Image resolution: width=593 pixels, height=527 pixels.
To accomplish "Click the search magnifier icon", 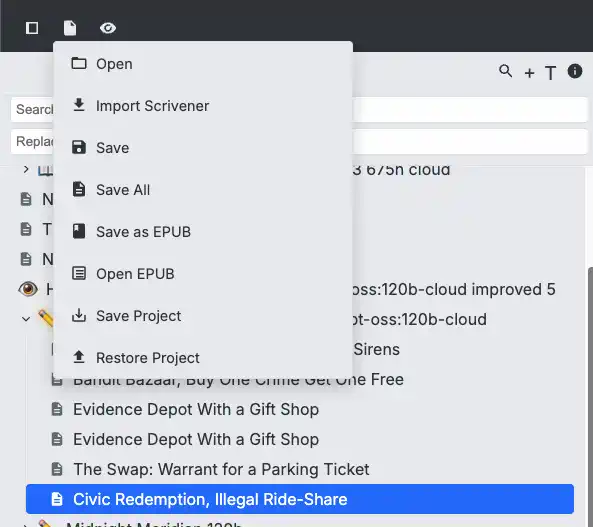I will pyautogui.click(x=506, y=71).
